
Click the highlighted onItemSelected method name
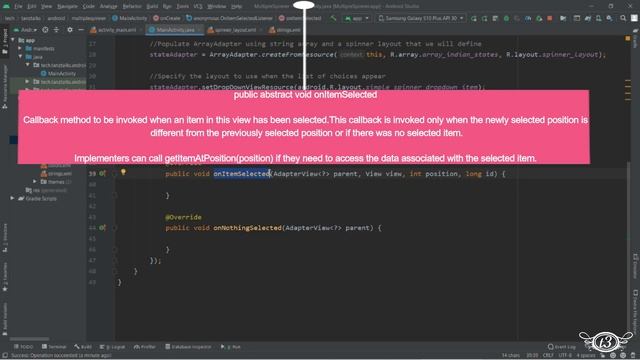click(242, 173)
